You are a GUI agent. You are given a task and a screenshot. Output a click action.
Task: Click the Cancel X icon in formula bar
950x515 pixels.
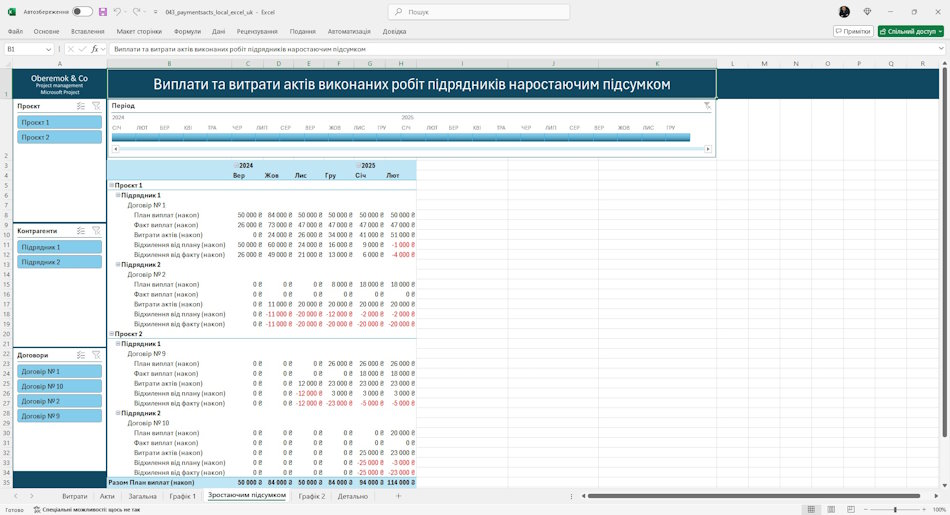(71, 49)
